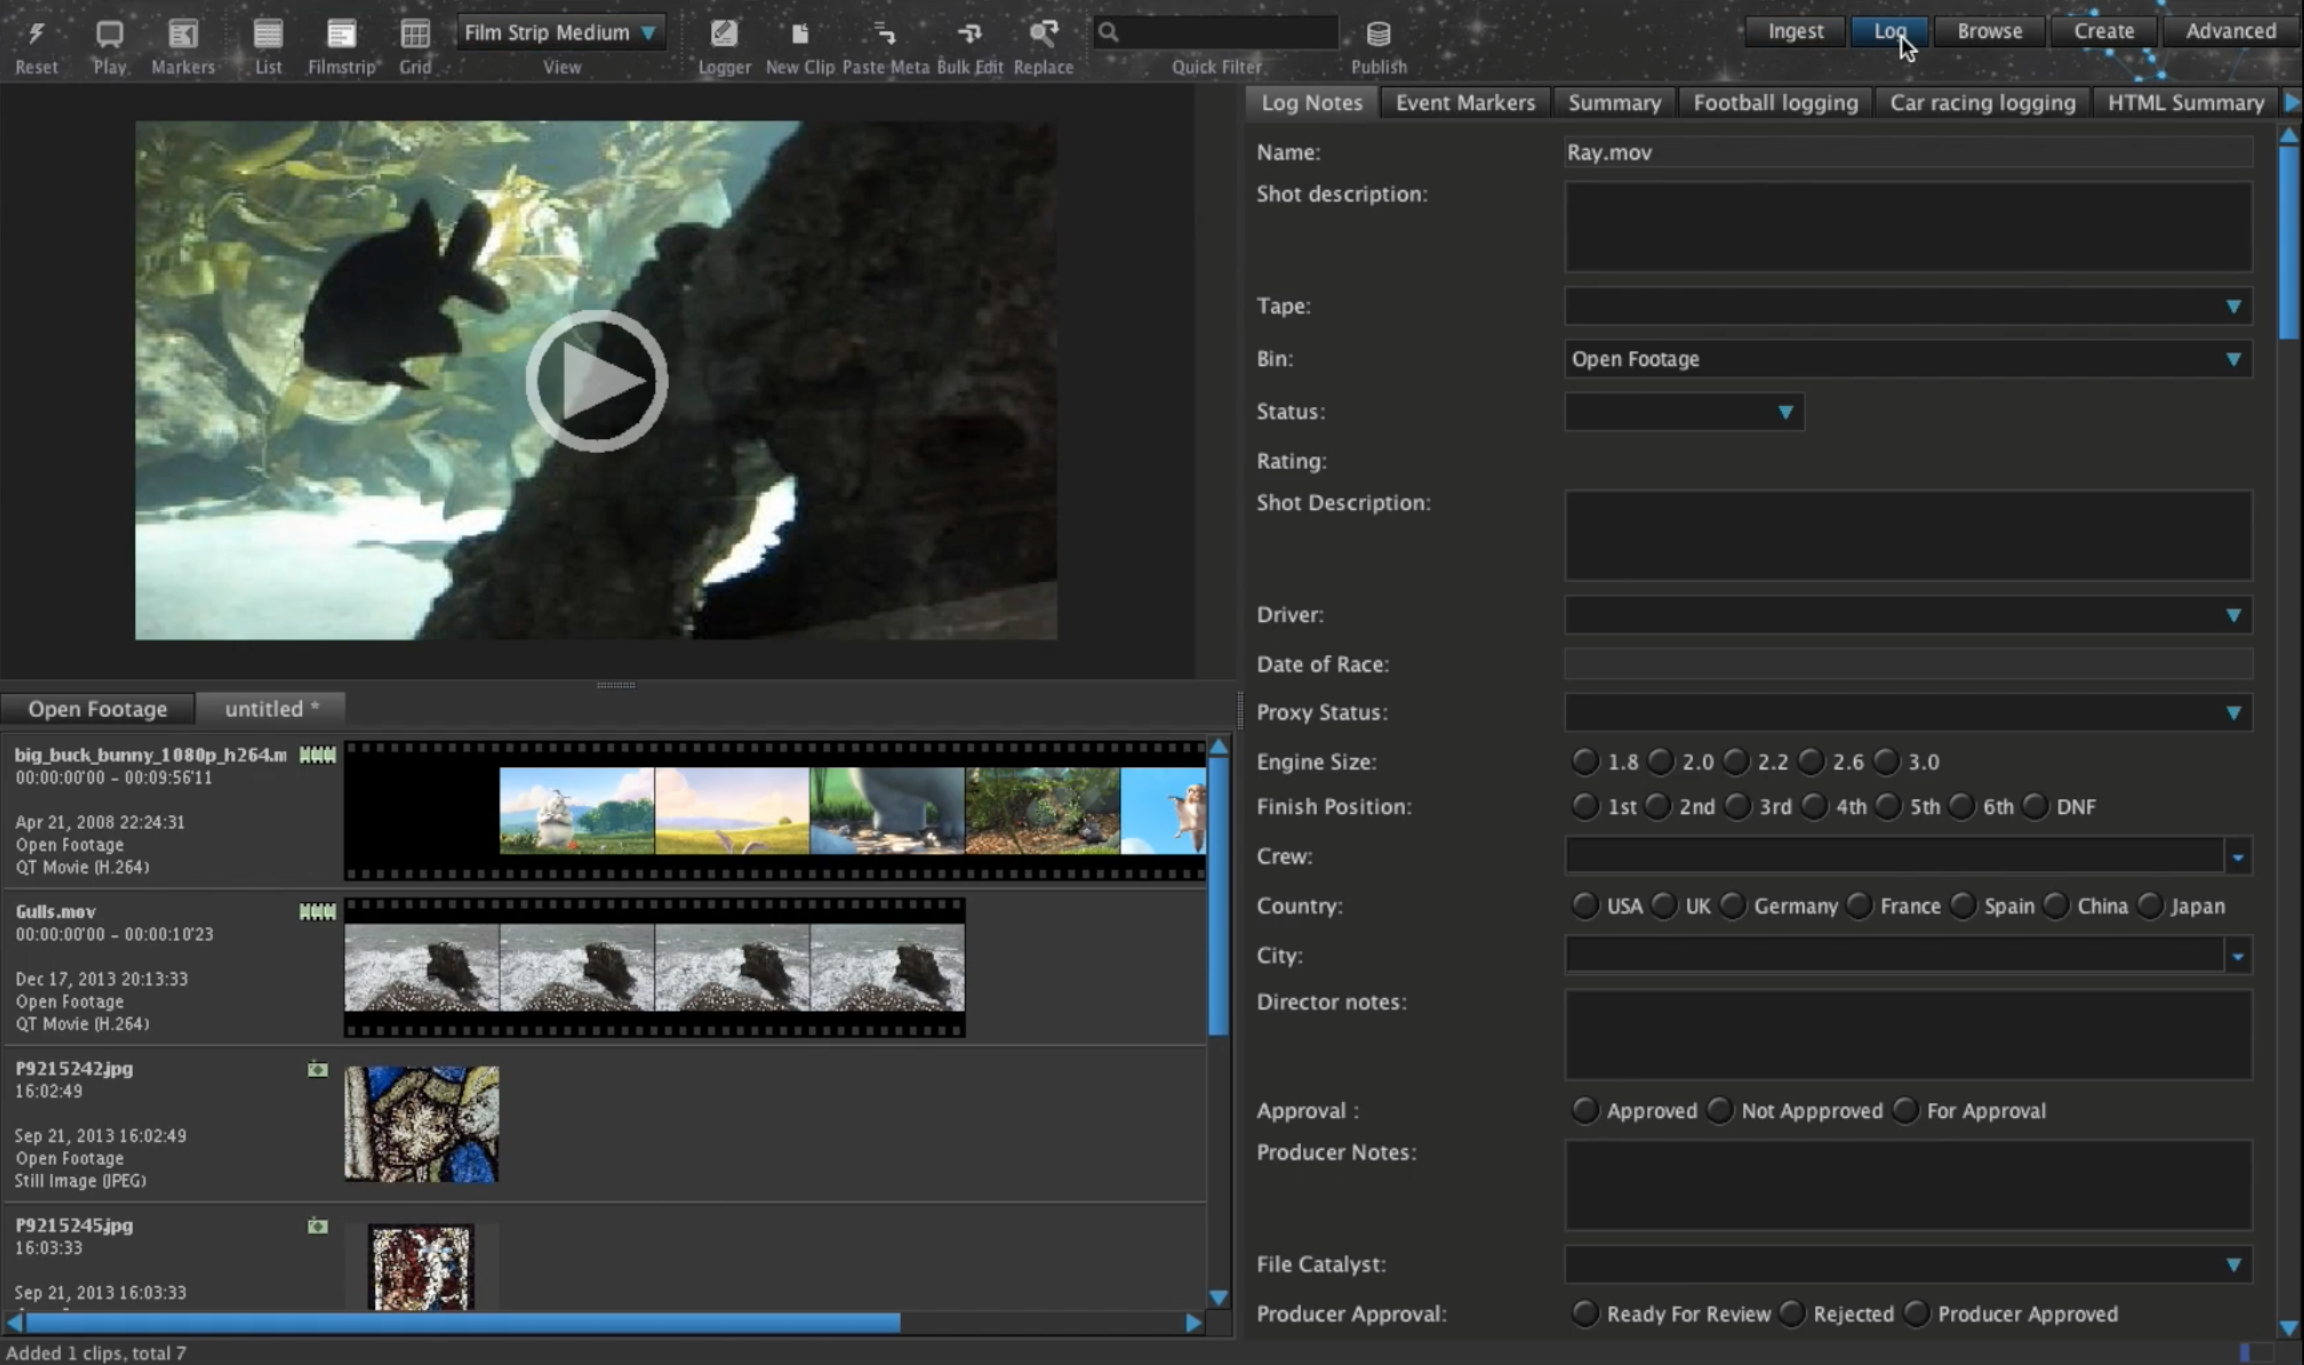Mark approval as Approved
This screenshot has height=1365, width=2304.
click(x=1585, y=1110)
